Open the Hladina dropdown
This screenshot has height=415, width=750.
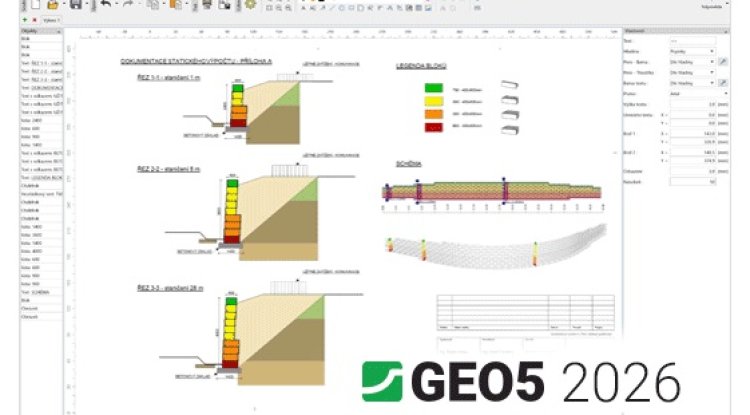pos(692,51)
